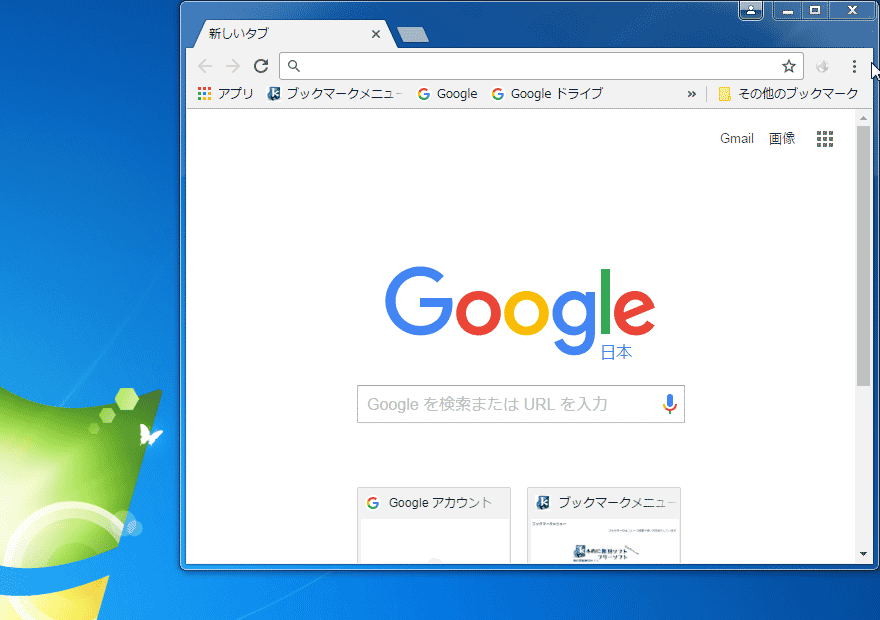This screenshot has width=880, height=620.
Task: Click the Chrome profile user button
Action: click(x=751, y=10)
